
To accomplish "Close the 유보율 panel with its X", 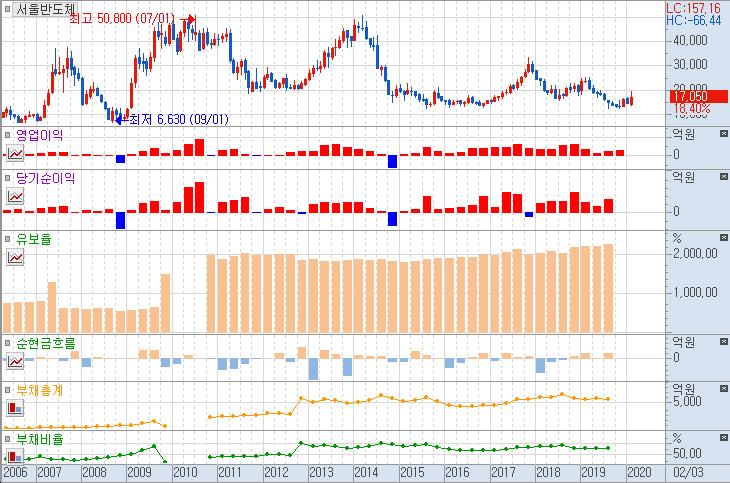I will point(723,238).
